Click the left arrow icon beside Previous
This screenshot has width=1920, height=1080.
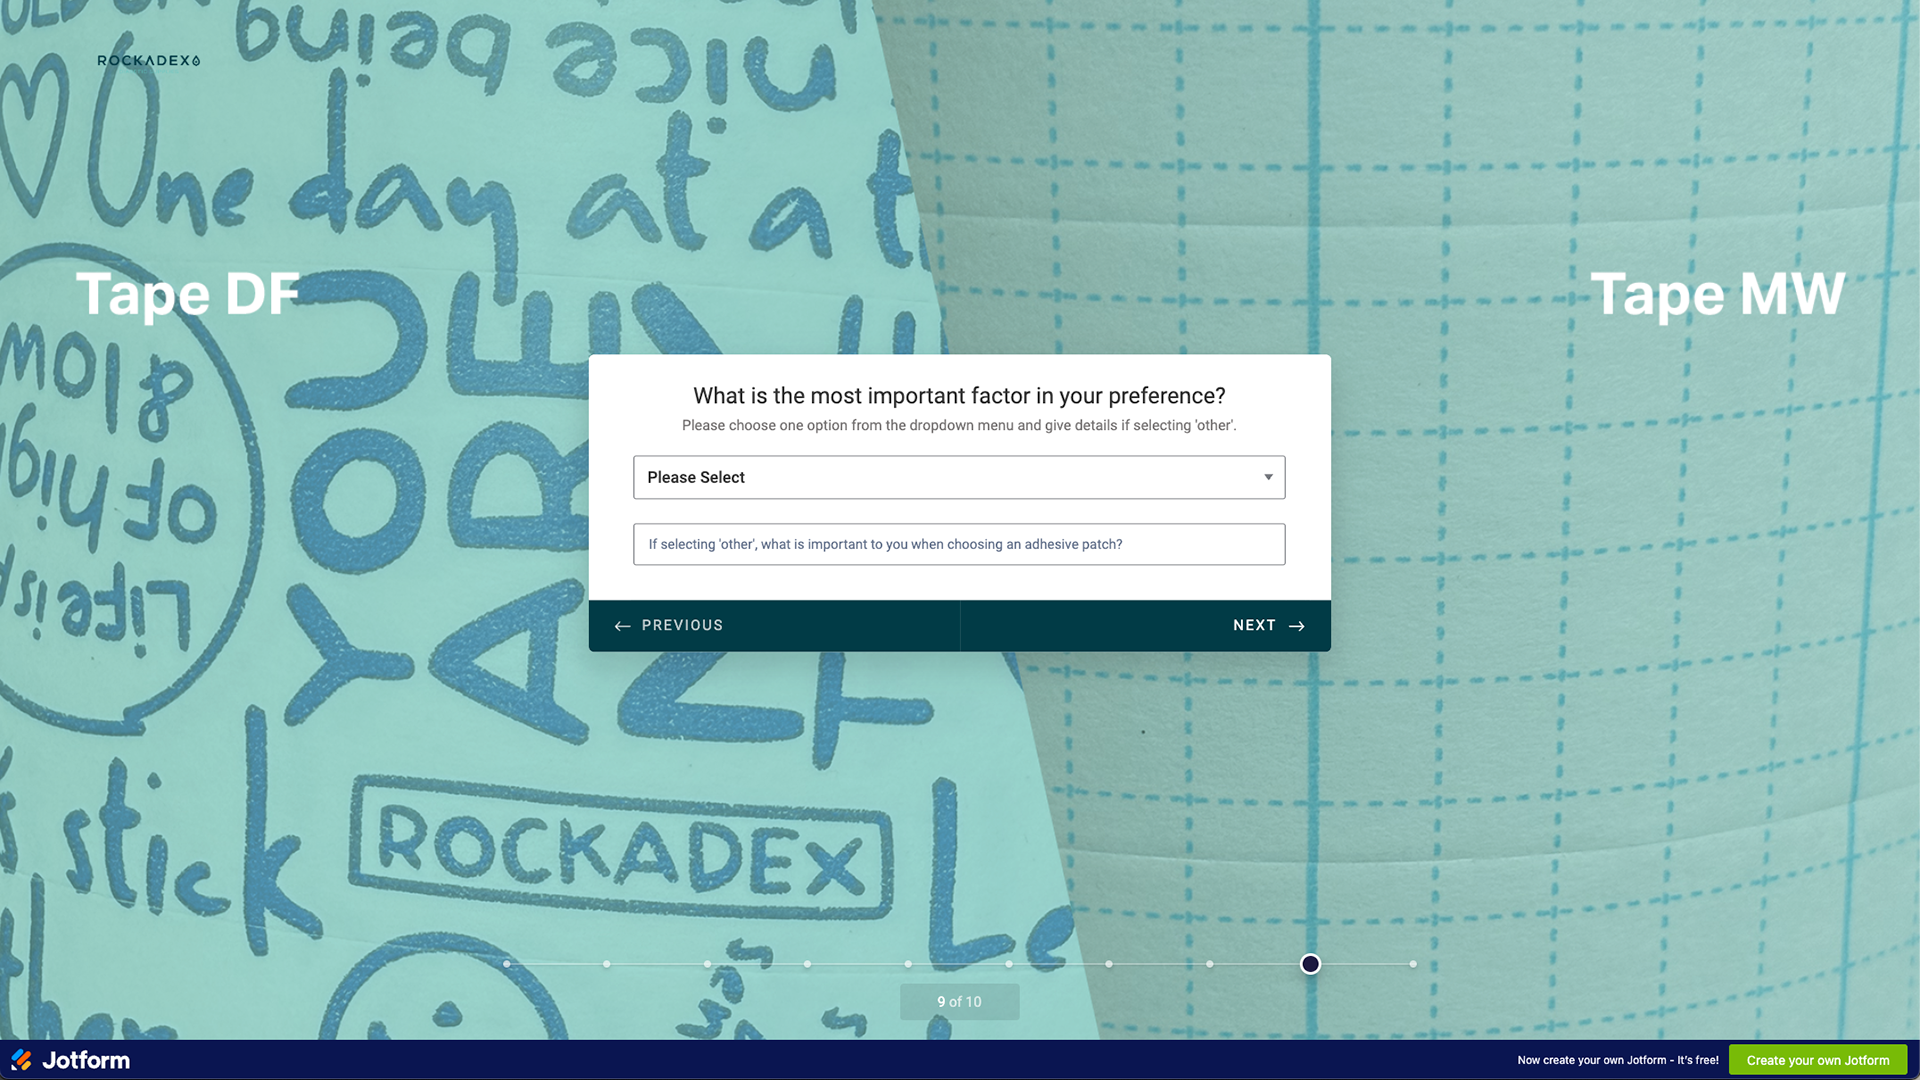[x=622, y=626]
